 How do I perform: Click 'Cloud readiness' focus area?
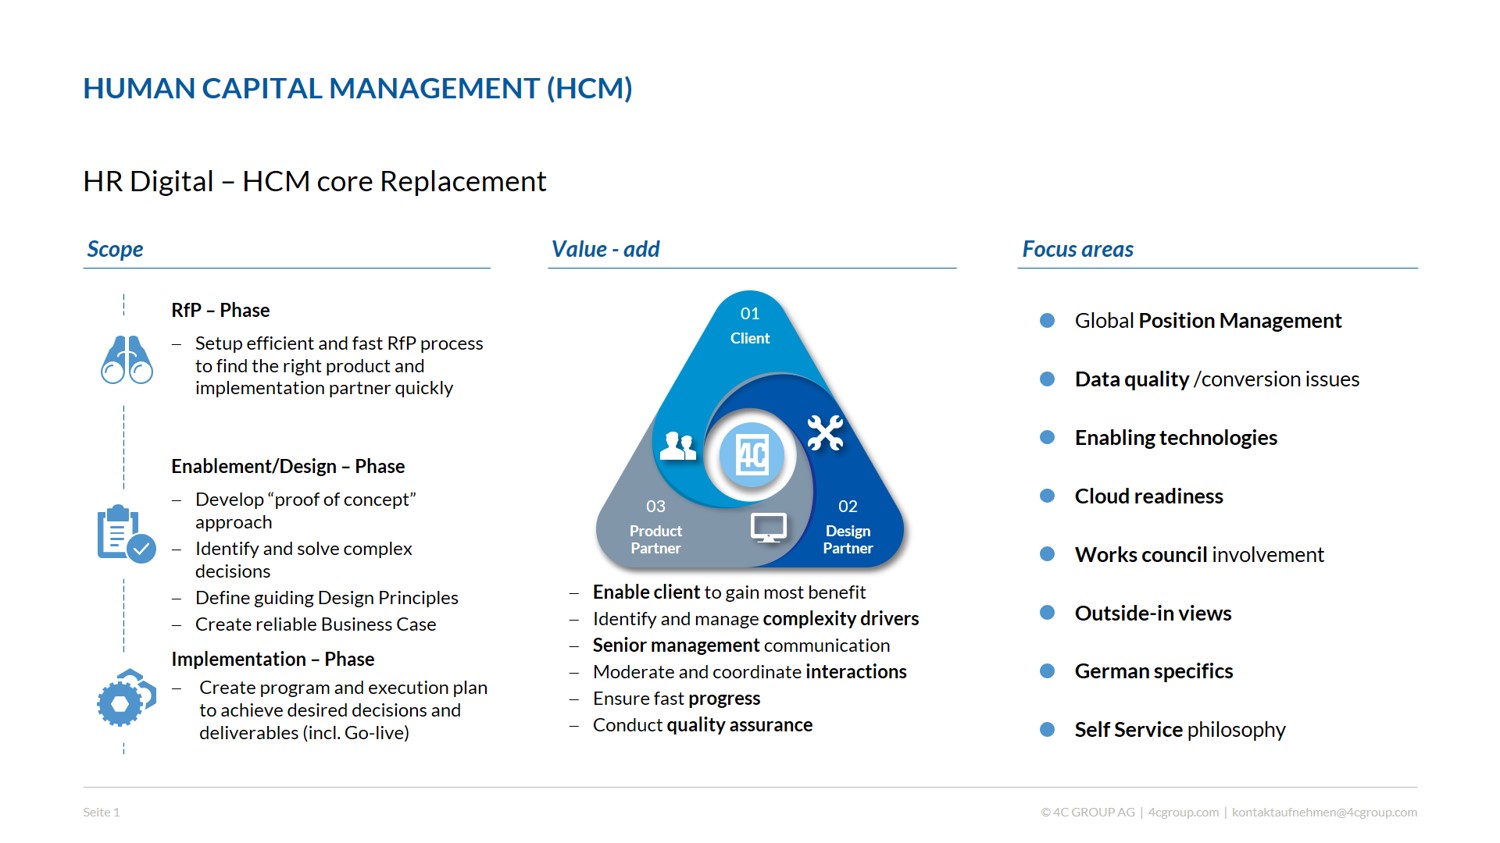[1148, 496]
